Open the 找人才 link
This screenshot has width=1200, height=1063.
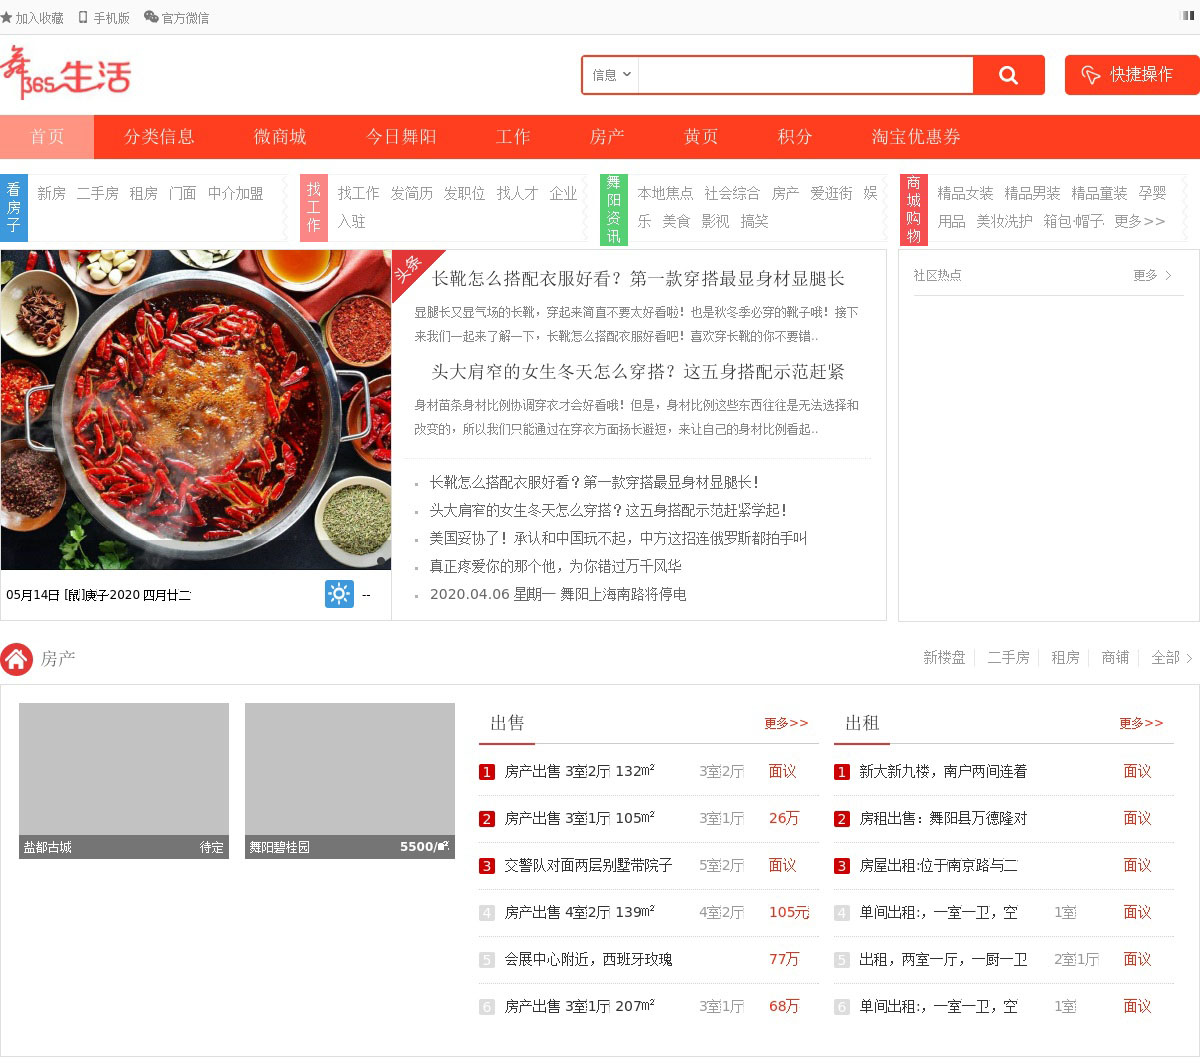point(517,193)
